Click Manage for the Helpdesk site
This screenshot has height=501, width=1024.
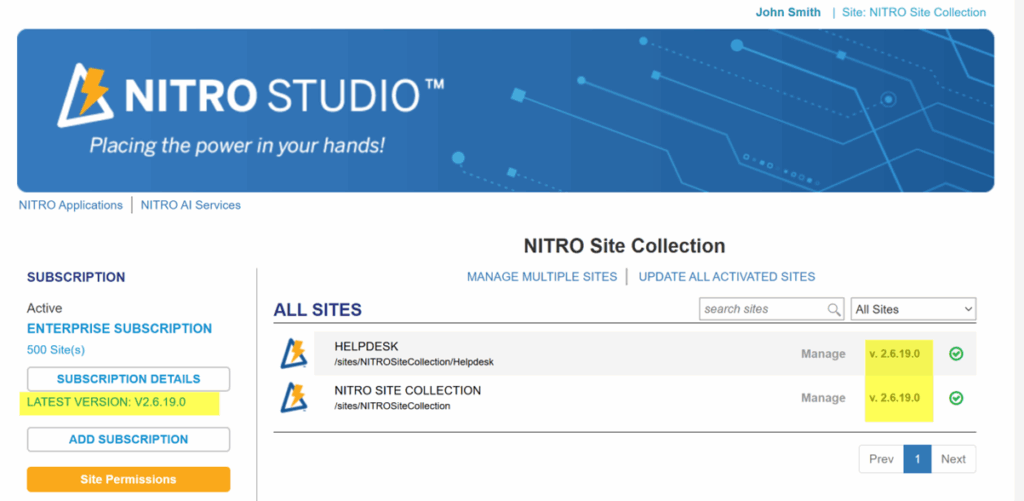coord(823,354)
